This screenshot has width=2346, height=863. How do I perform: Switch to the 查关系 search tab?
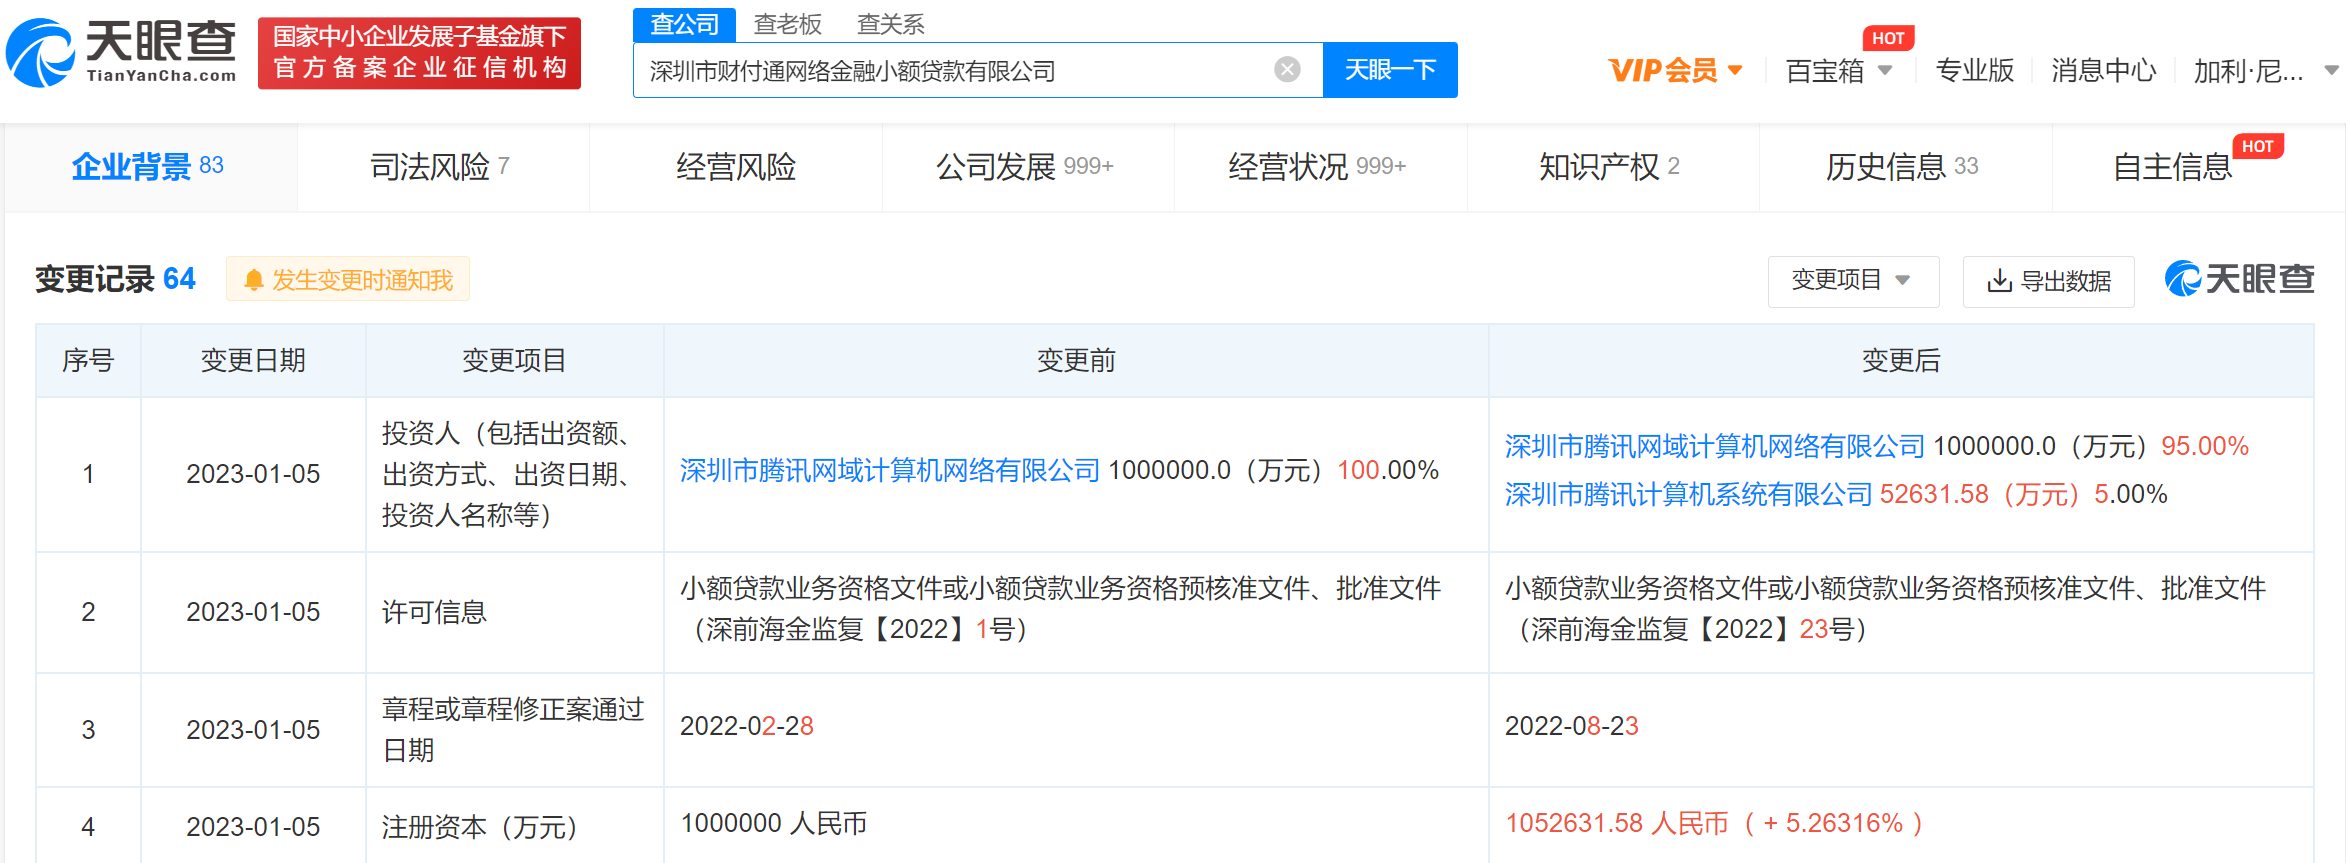[891, 24]
